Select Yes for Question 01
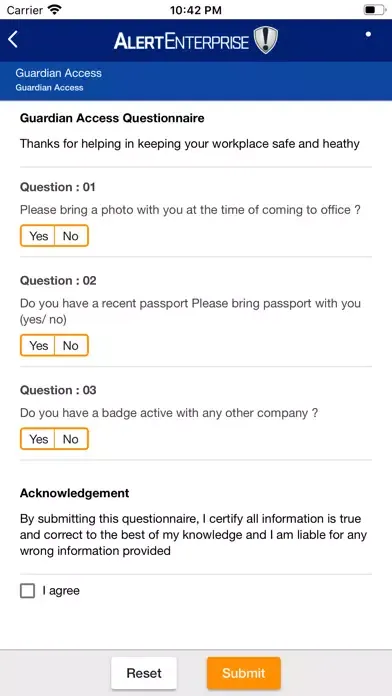Viewport: 392px width, 696px height. (38, 236)
